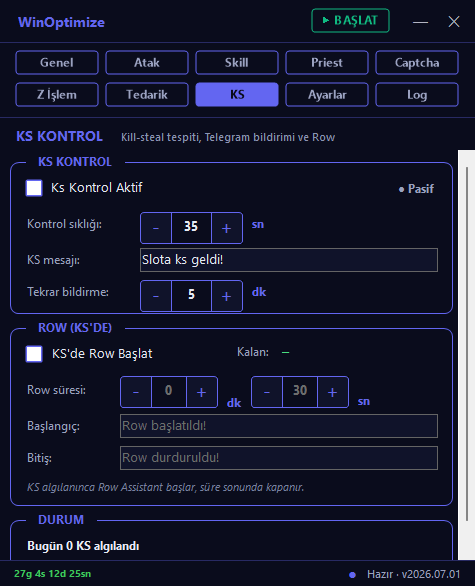475x586 pixels.
Task: Decrease Row süresi seconds value
Action: pos(267,392)
